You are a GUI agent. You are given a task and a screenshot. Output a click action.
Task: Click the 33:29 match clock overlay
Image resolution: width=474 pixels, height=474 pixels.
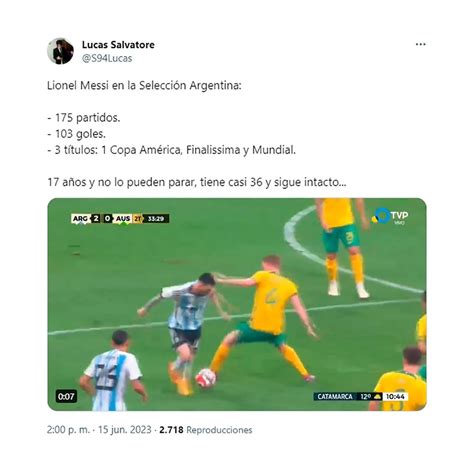(x=156, y=219)
